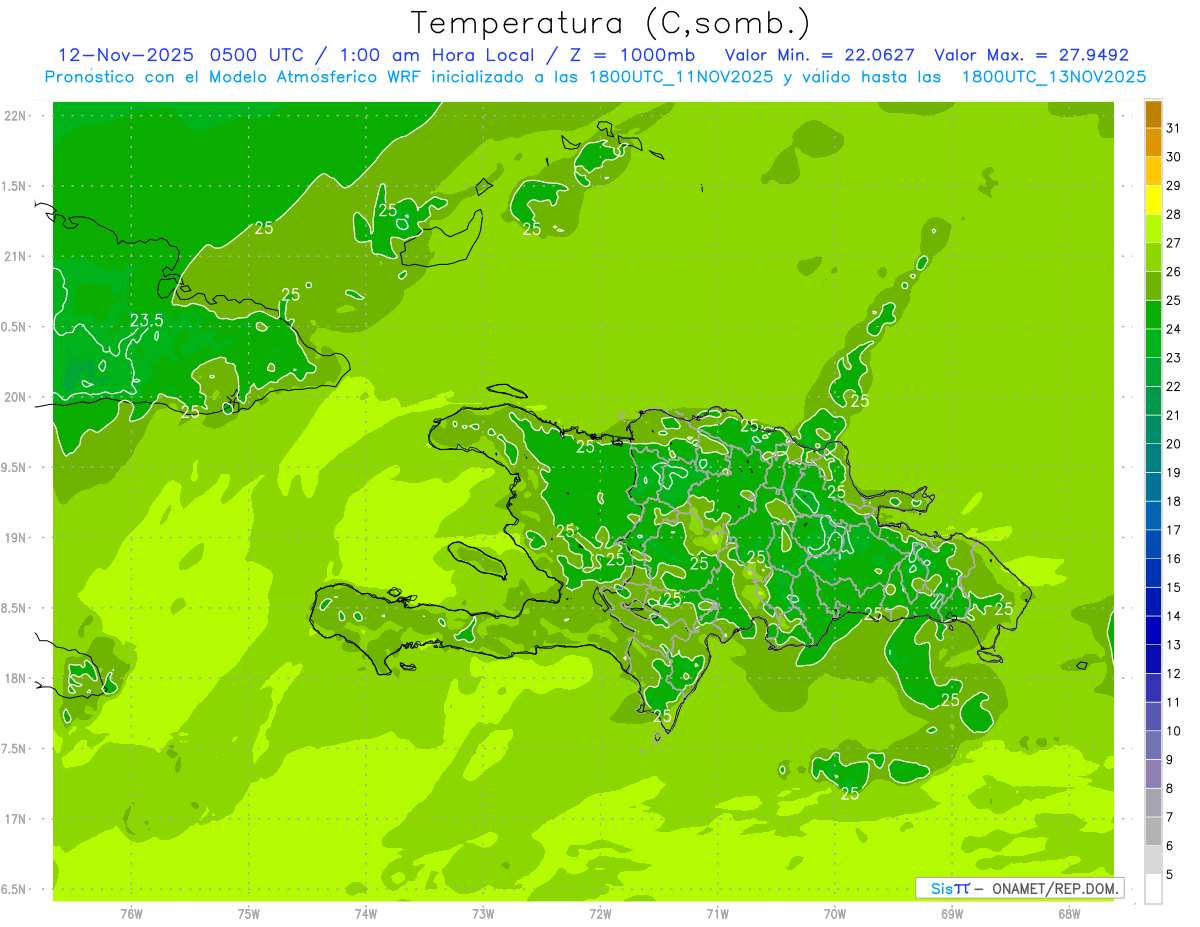Click legend swatch between 29 and 30

click(x=1153, y=171)
